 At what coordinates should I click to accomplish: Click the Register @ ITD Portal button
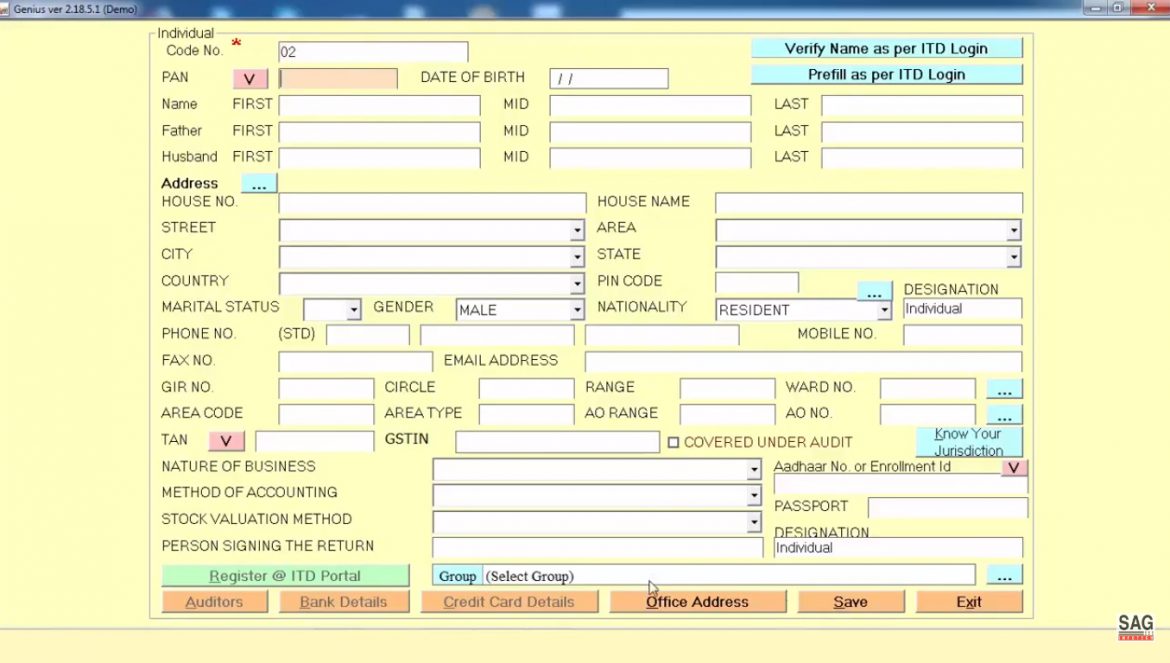285,576
